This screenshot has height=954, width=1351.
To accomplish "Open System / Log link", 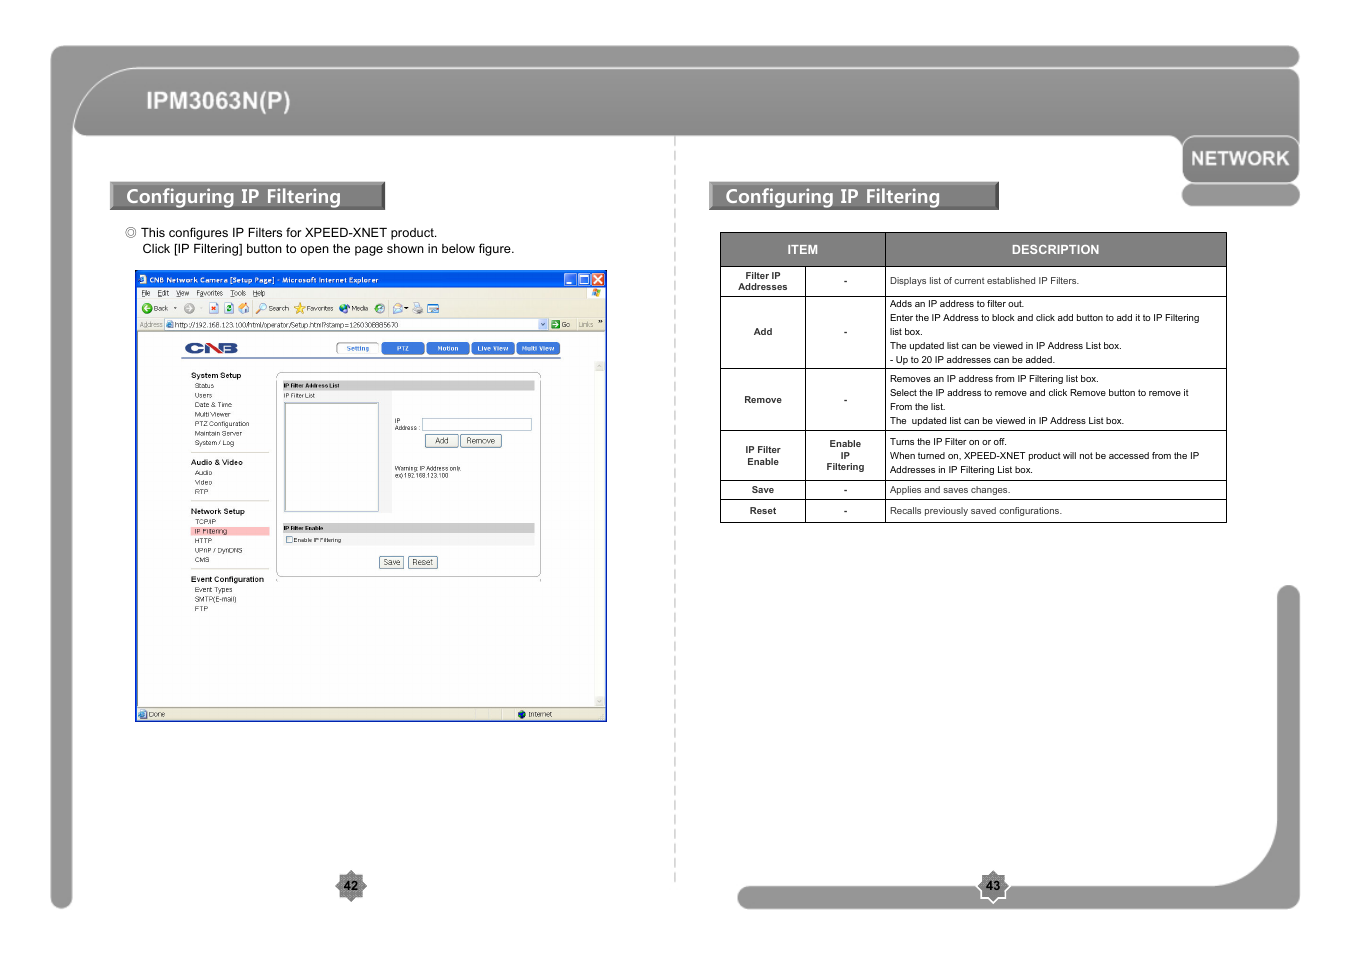I will (214, 443).
